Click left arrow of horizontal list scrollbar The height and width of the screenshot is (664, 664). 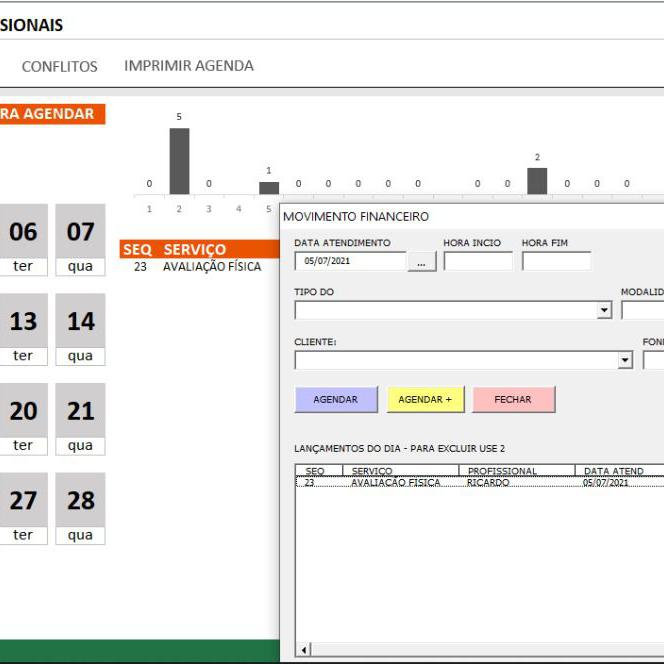point(305,648)
